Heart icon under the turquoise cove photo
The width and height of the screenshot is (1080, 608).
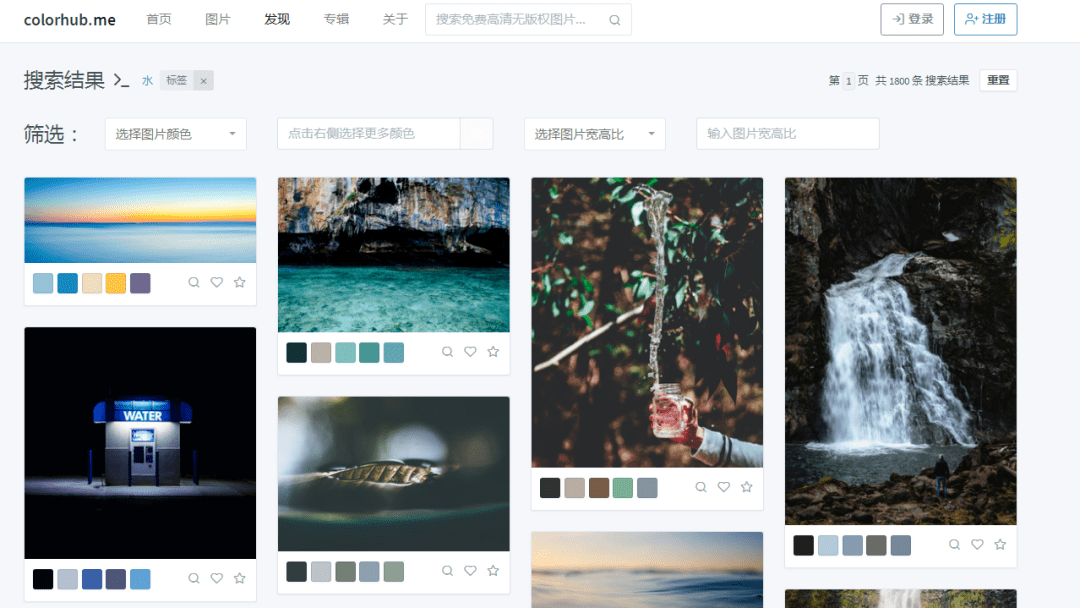point(470,352)
